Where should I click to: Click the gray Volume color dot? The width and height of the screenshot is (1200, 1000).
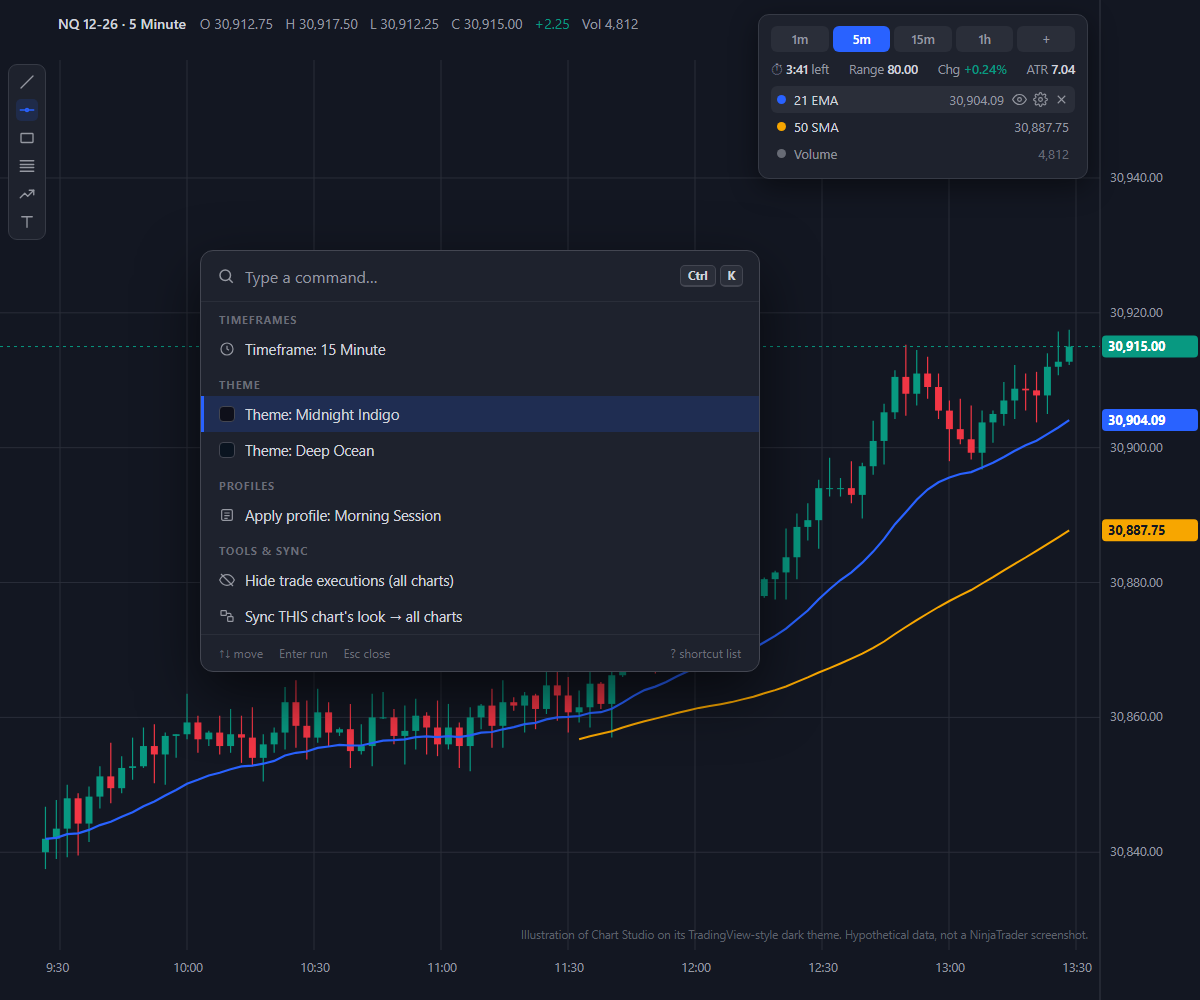pyautogui.click(x=781, y=154)
